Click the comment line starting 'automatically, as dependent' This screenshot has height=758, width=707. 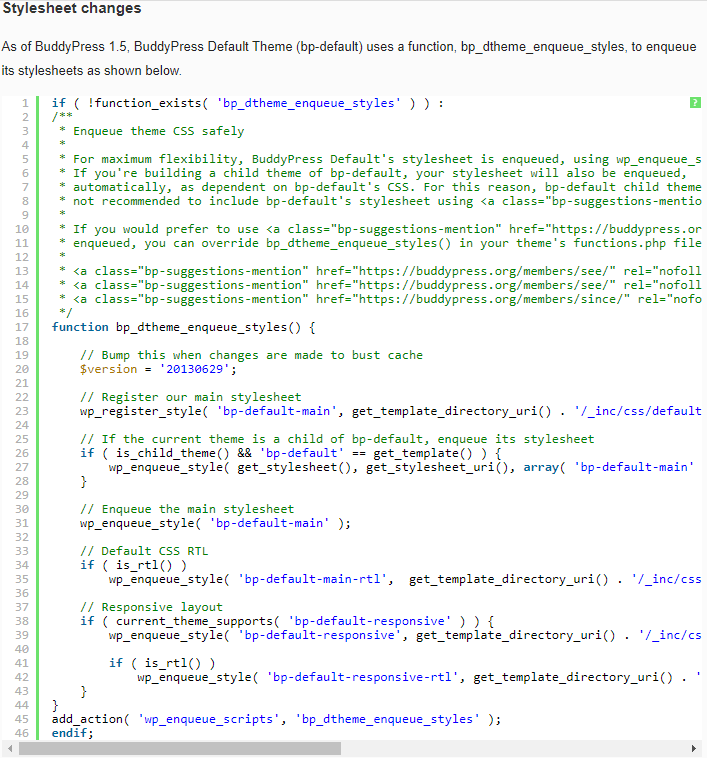(x=380, y=187)
